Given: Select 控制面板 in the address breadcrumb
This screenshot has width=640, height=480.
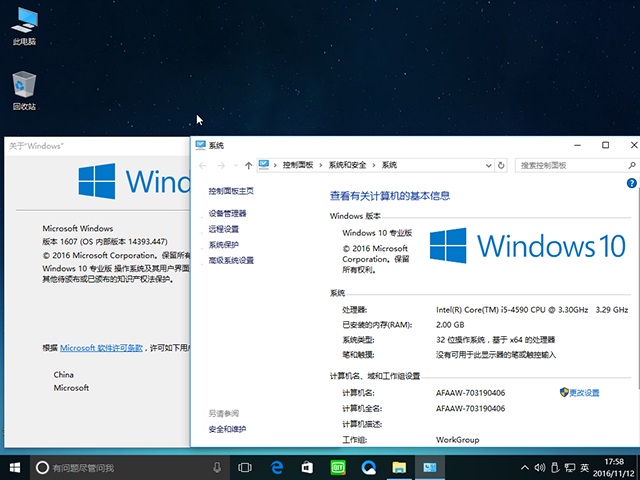Looking at the screenshot, I should pos(298,165).
